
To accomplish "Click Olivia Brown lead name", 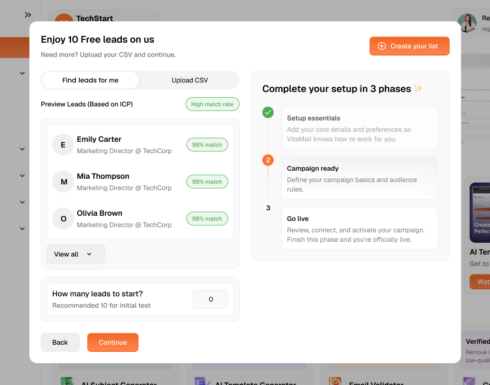I will 99,213.
